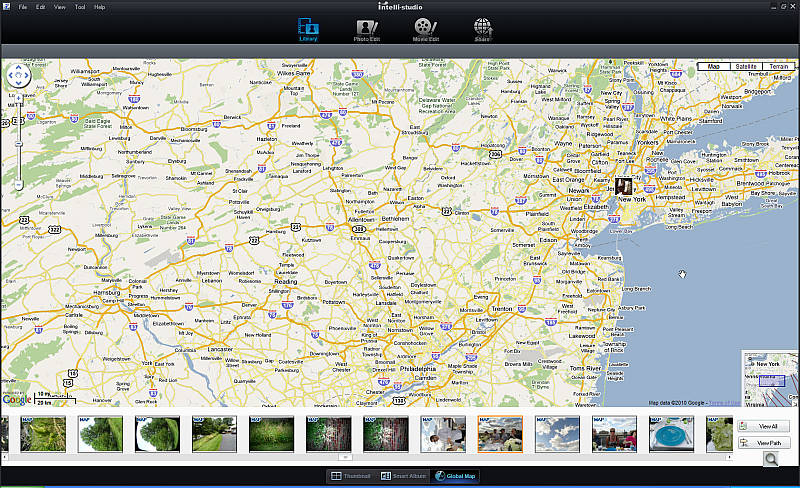Click the photo marker on New York
Screen dimensions: 800x488
coord(624,186)
